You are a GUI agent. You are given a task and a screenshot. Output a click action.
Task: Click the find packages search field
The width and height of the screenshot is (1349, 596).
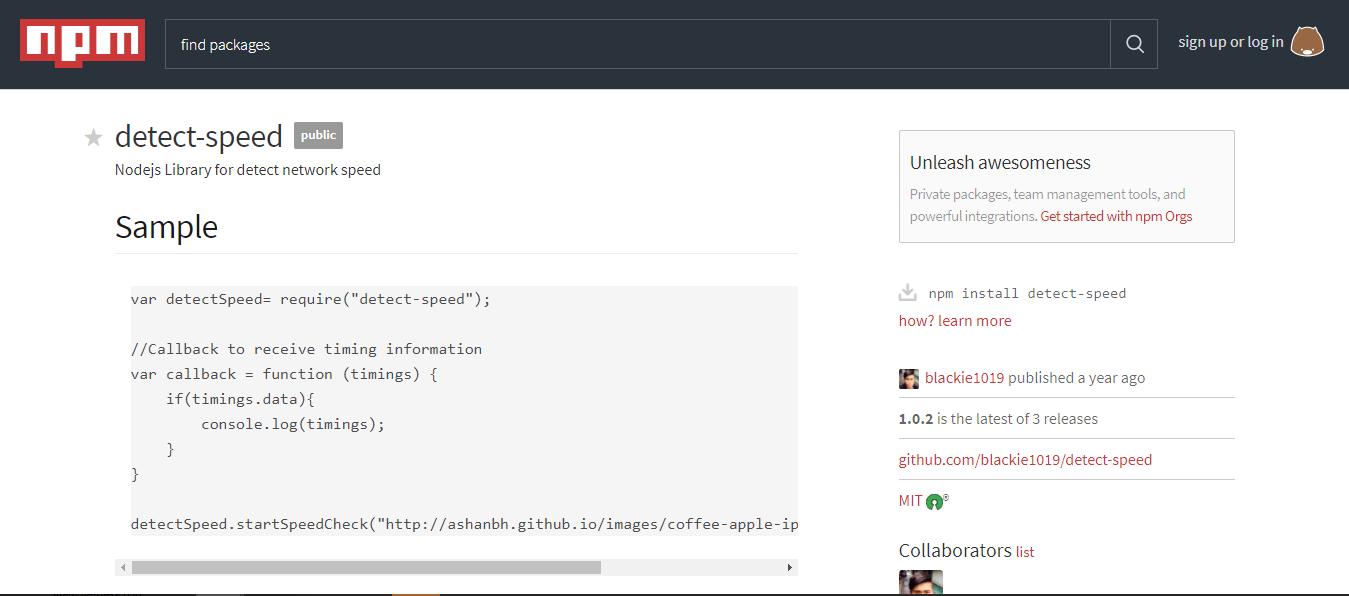click(637, 44)
